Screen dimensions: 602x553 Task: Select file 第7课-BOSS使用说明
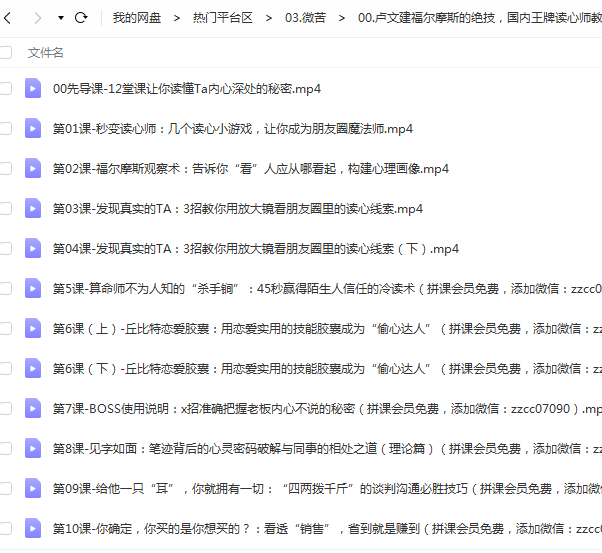[327, 409]
